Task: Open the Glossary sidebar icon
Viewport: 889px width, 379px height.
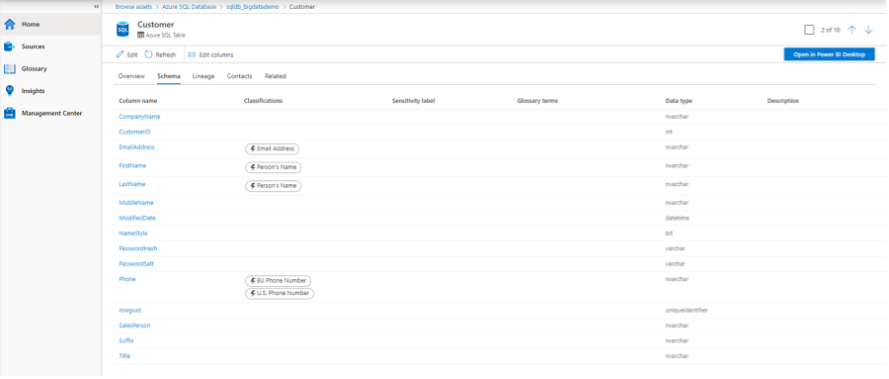Action: 10,69
